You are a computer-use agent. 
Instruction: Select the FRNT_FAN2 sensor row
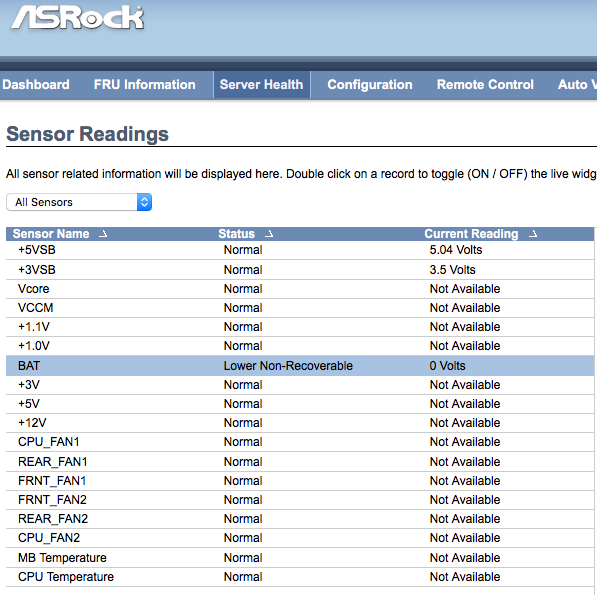(x=300, y=500)
